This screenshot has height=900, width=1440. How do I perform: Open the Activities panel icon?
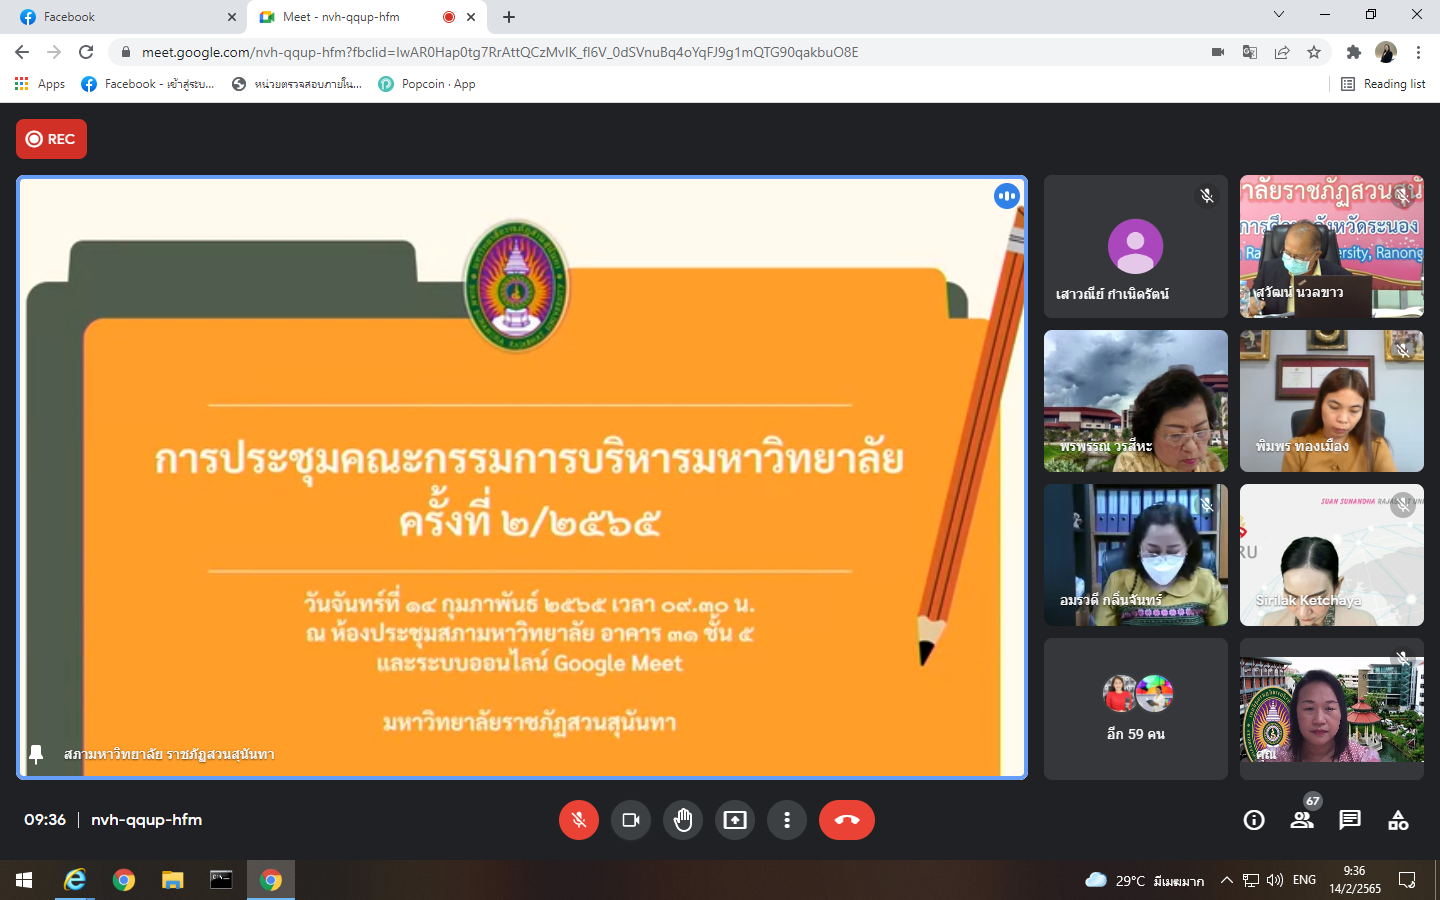coord(1398,820)
